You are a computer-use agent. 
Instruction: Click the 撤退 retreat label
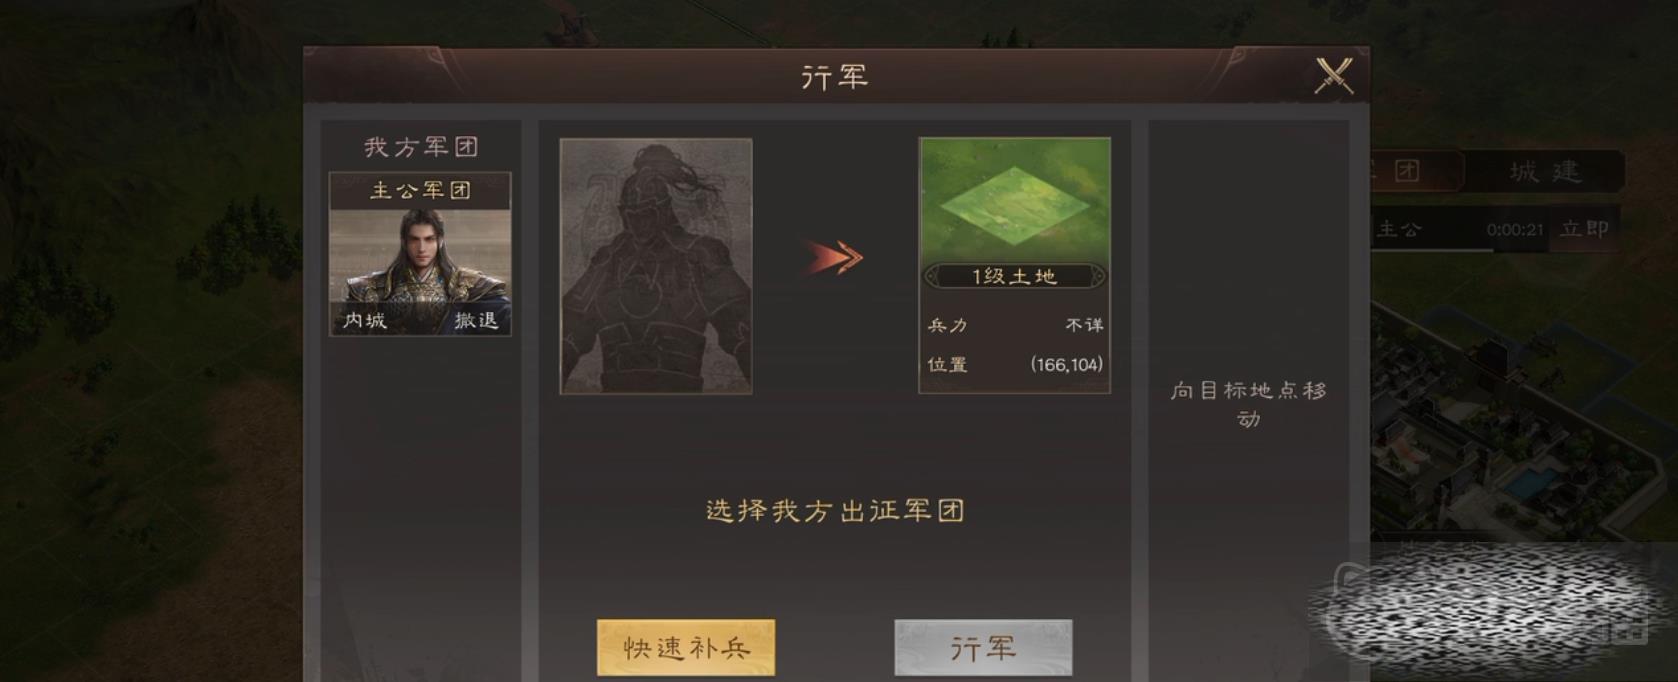(476, 320)
